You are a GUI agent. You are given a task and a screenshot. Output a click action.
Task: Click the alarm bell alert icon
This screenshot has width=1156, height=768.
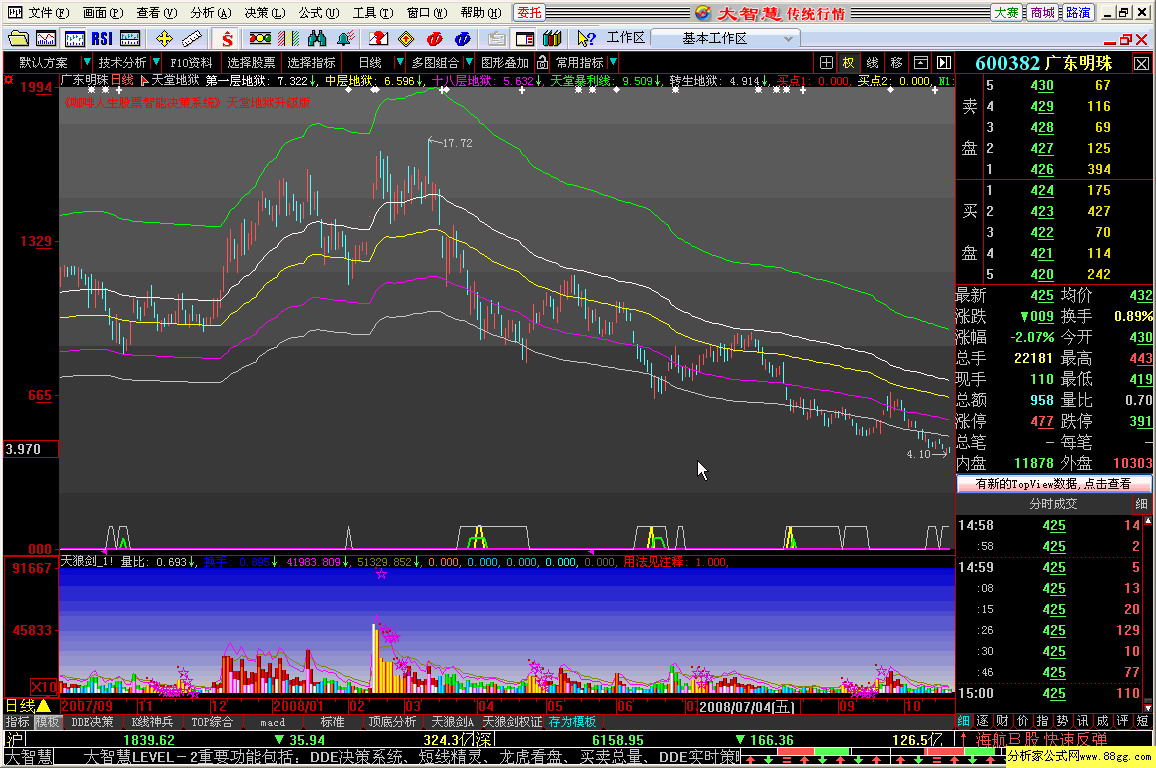pyautogui.click(x=345, y=38)
